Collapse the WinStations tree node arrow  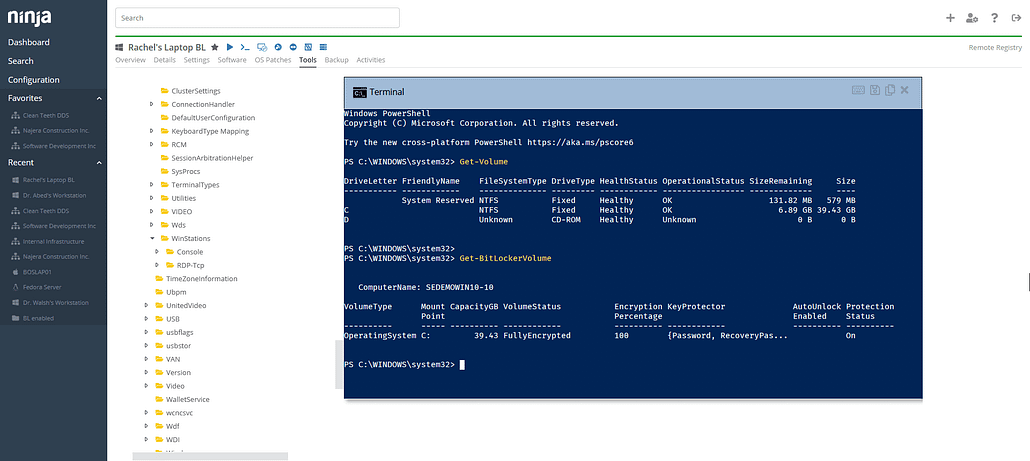(151, 238)
